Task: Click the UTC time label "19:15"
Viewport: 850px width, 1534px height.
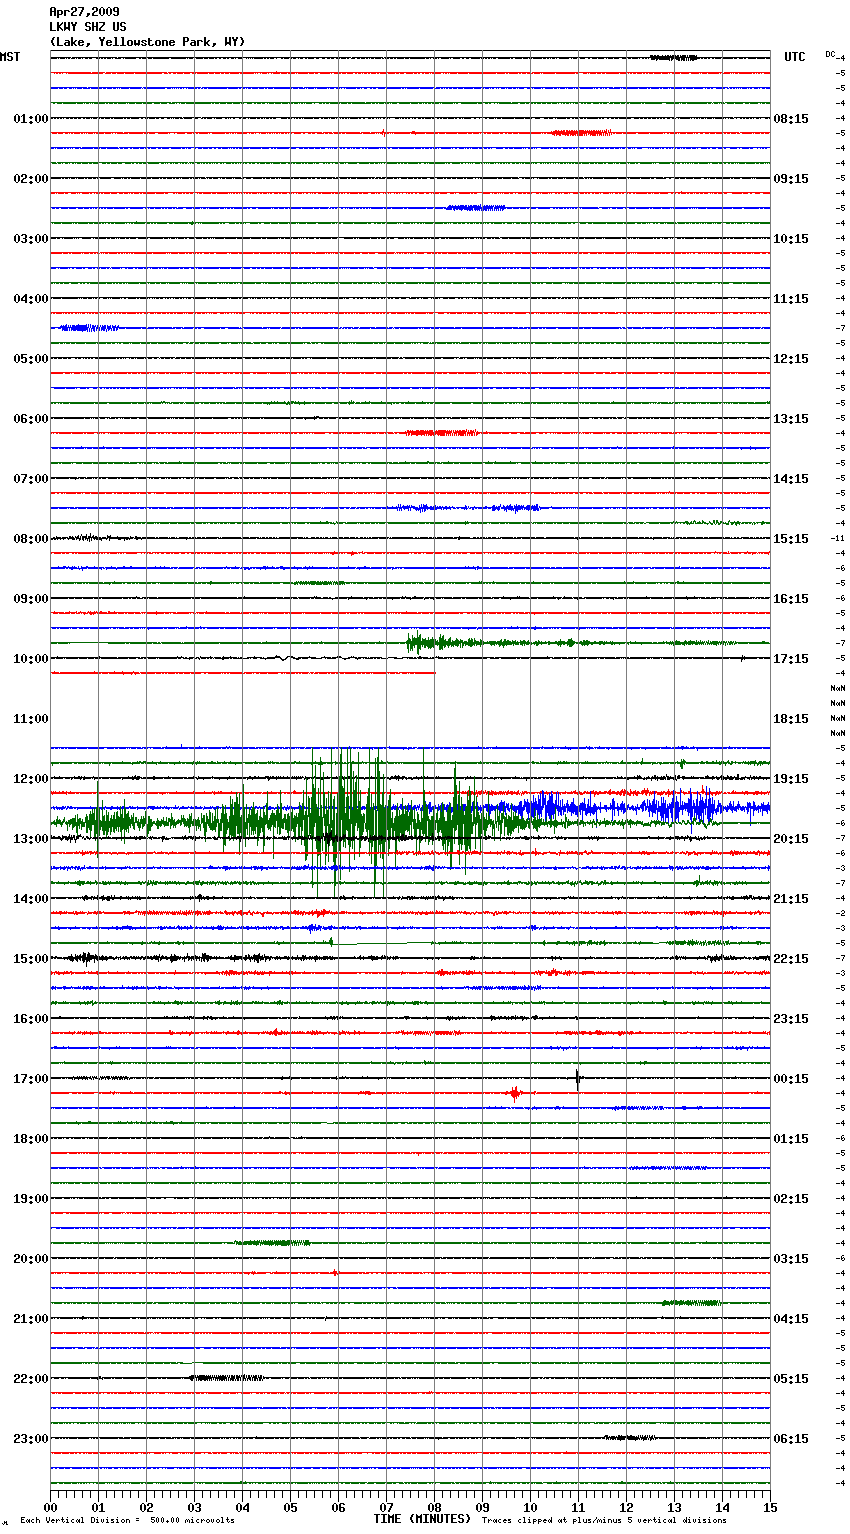Action: click(791, 779)
